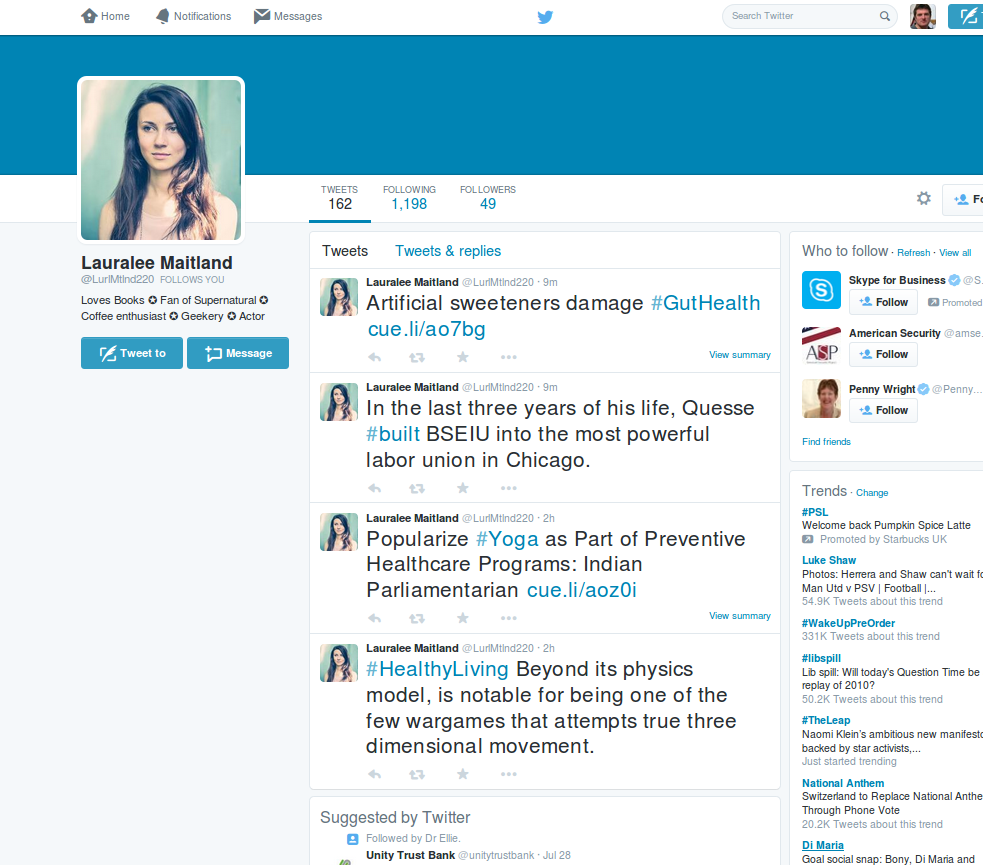Open the #GutHealth hashtag link
Screen dimensions: 983x865
tap(705, 303)
